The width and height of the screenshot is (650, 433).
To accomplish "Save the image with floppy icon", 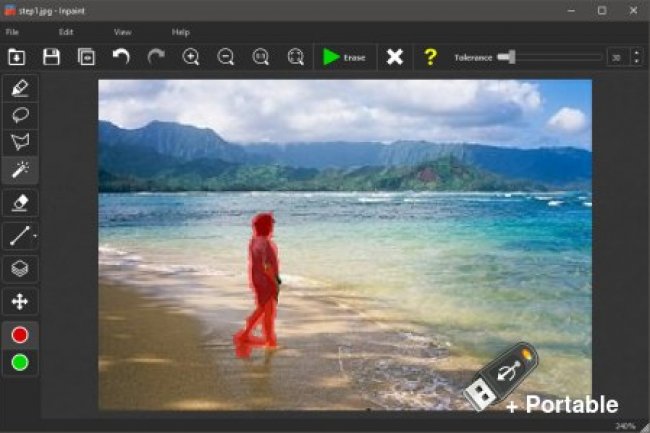I will [51, 57].
